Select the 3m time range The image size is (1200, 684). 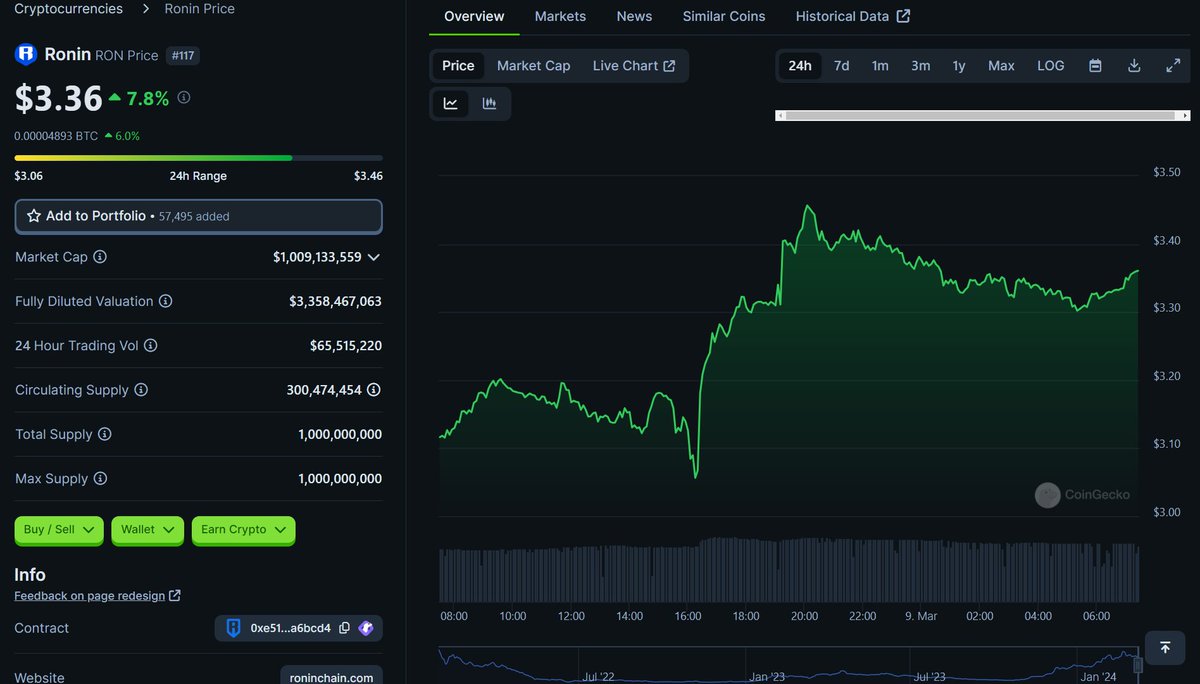pyautogui.click(x=920, y=66)
